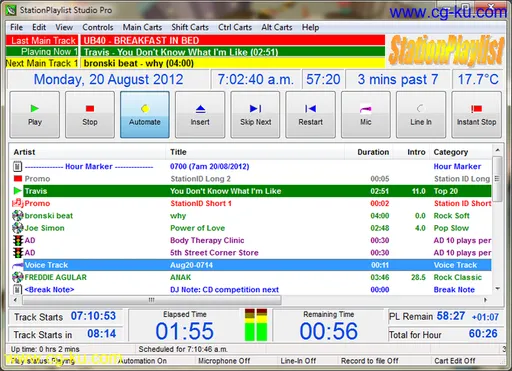This screenshot has height=371, width=512.
Task: Click the red icon beside StationID Long 2
Action: 18,179
